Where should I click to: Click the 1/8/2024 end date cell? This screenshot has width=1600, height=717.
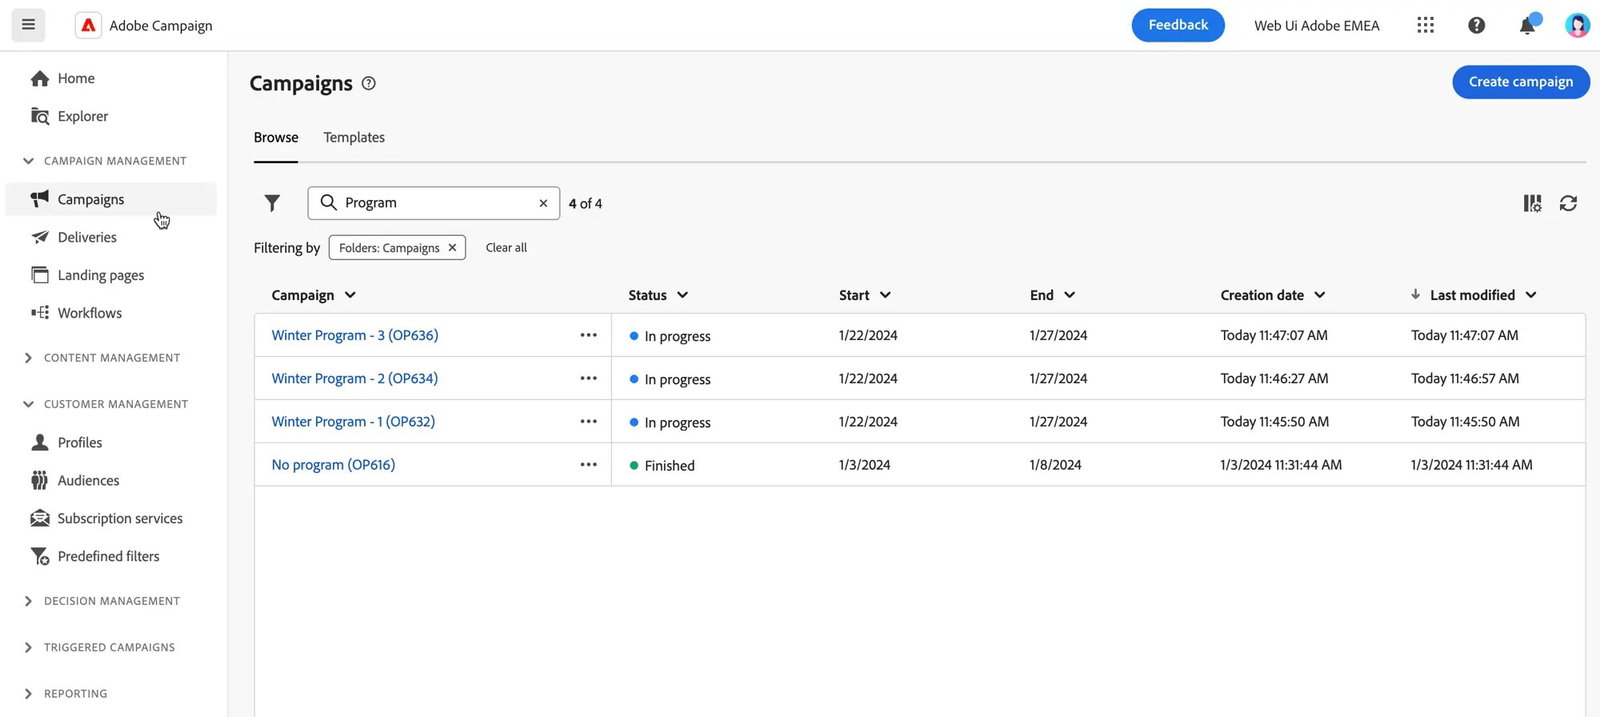coord(1056,464)
